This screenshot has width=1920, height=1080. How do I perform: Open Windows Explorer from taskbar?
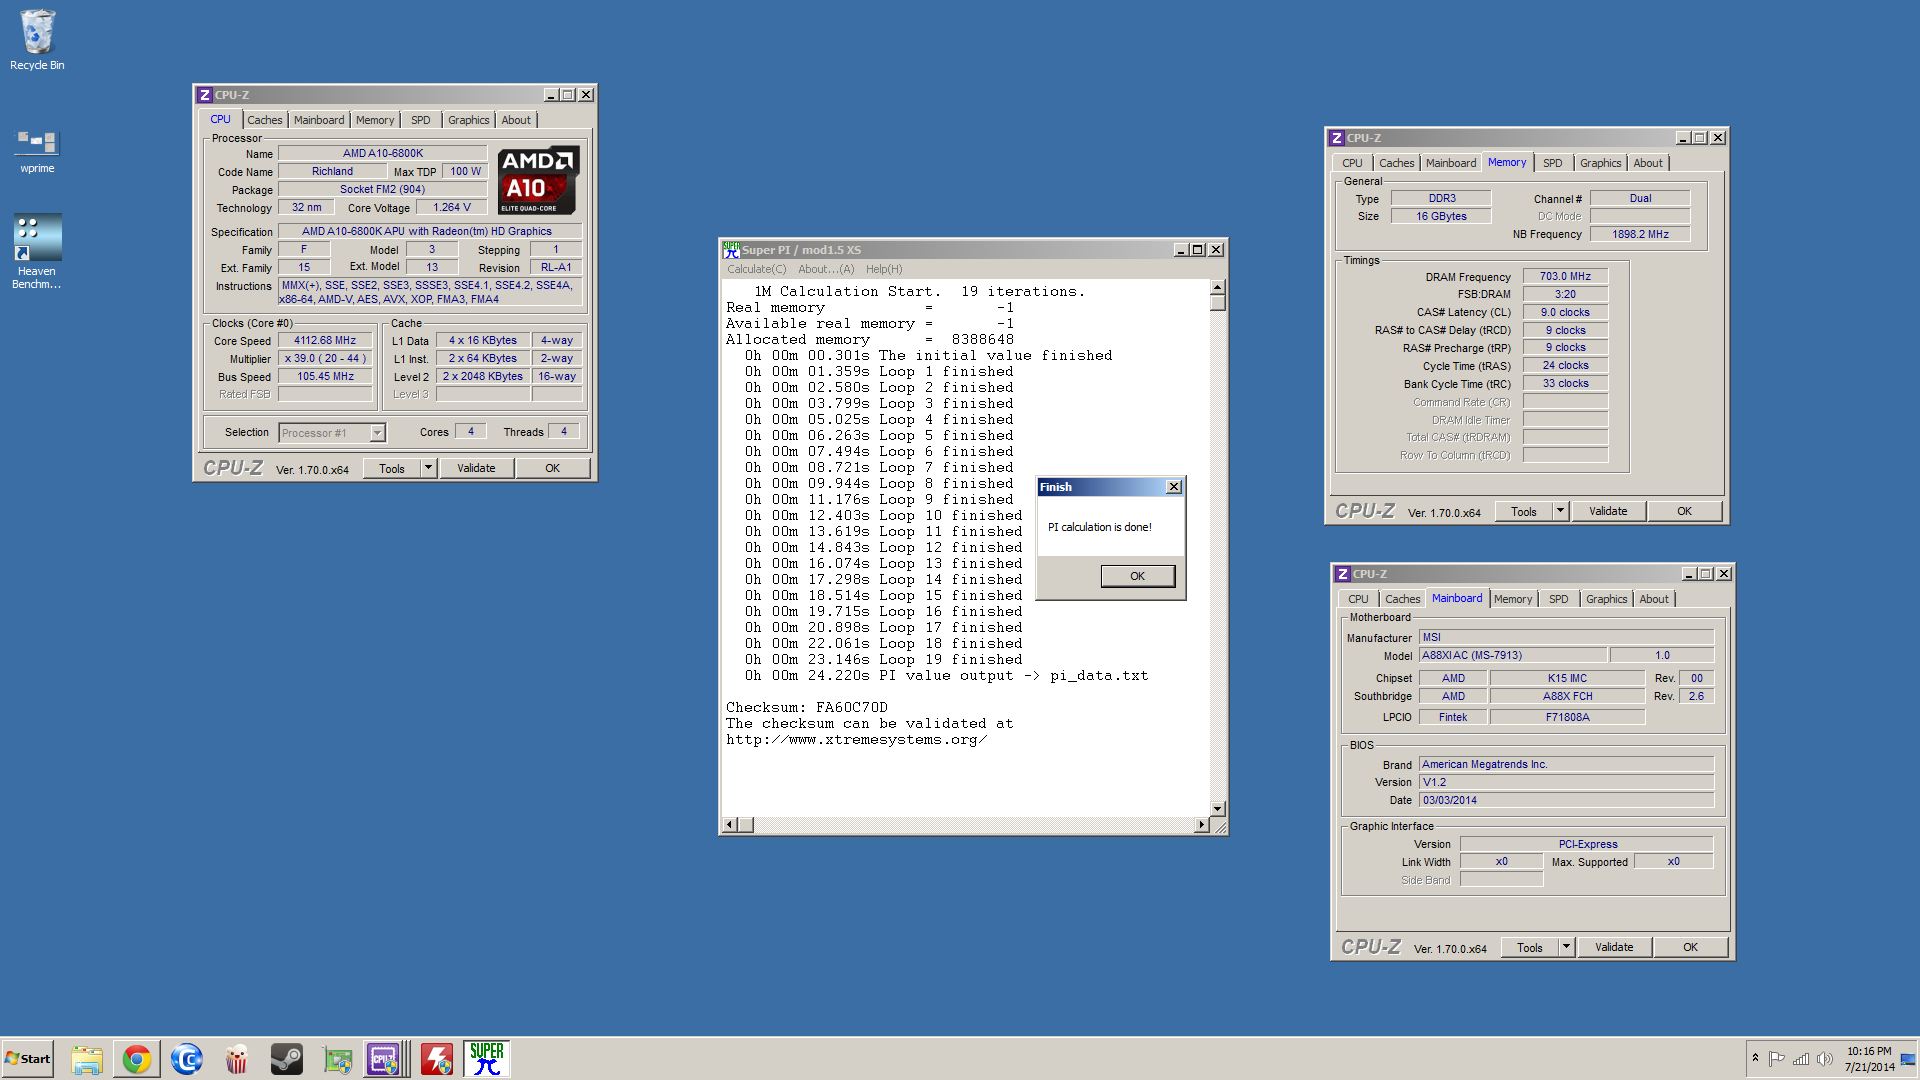(x=87, y=1059)
